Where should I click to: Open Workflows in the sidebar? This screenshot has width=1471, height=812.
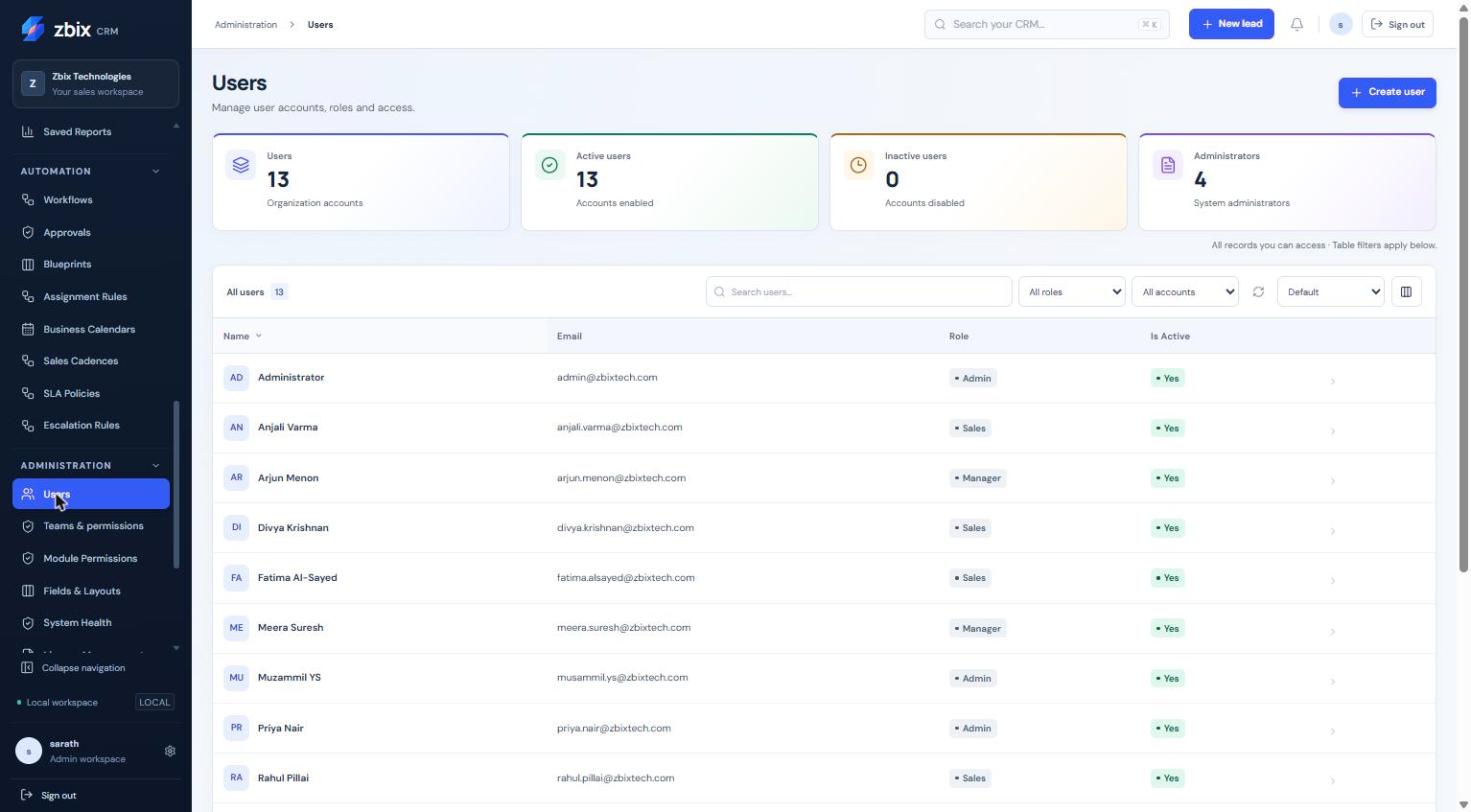click(91, 200)
